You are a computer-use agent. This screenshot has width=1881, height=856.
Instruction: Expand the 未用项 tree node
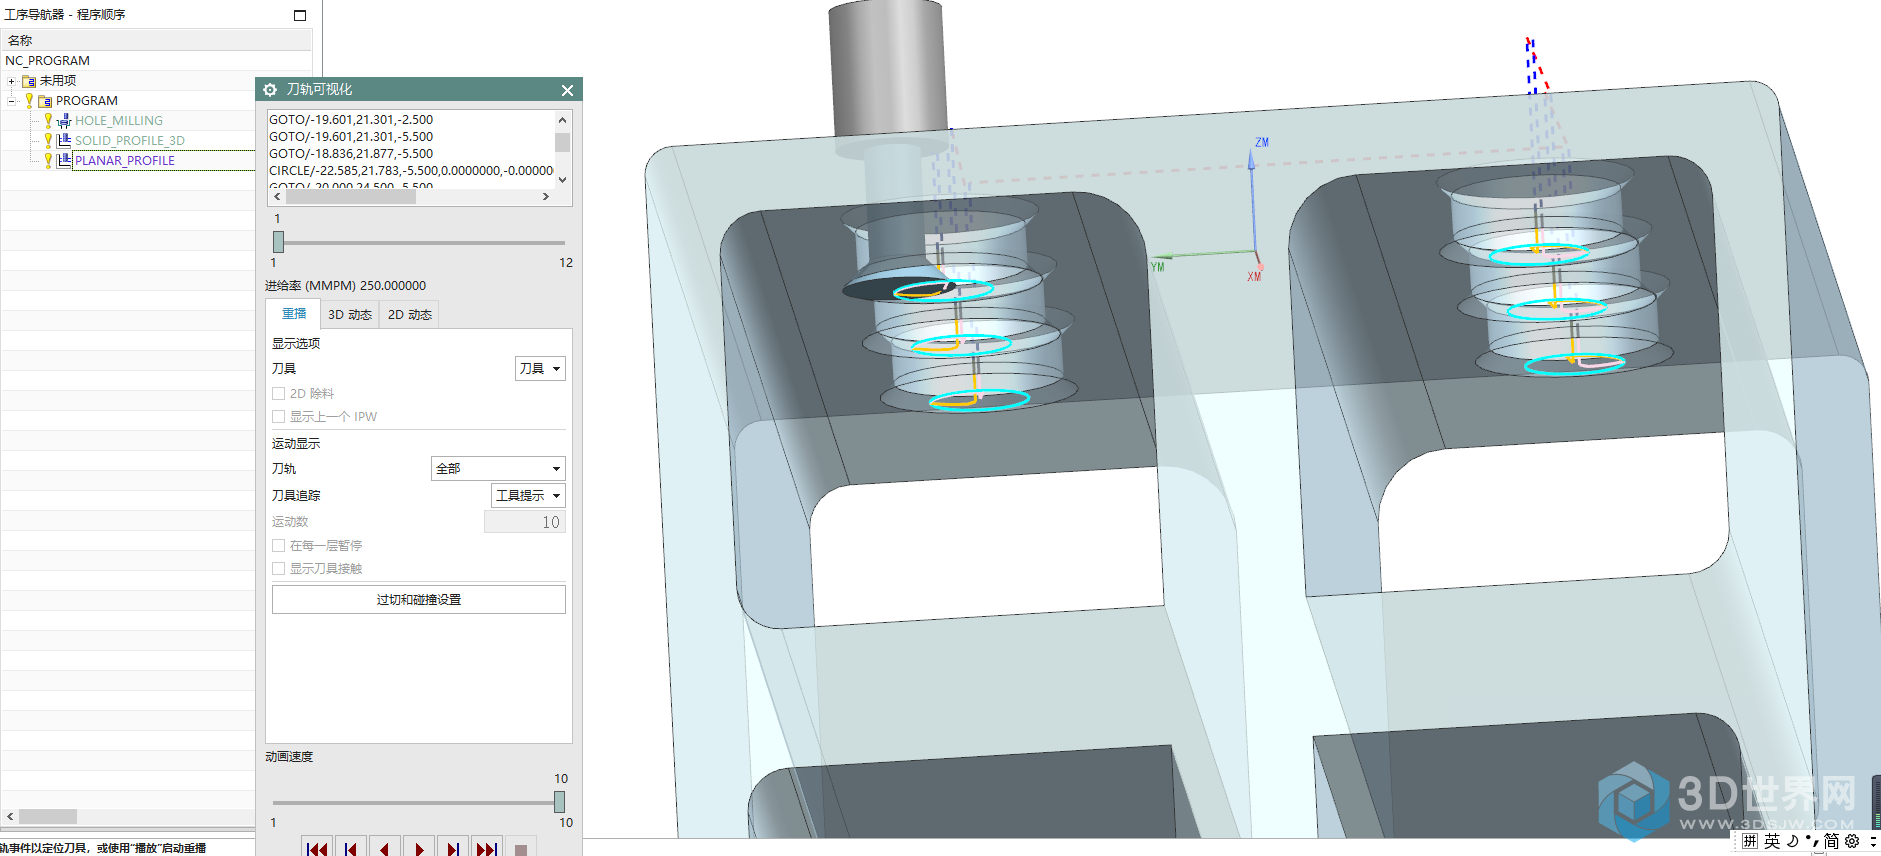tap(11, 81)
